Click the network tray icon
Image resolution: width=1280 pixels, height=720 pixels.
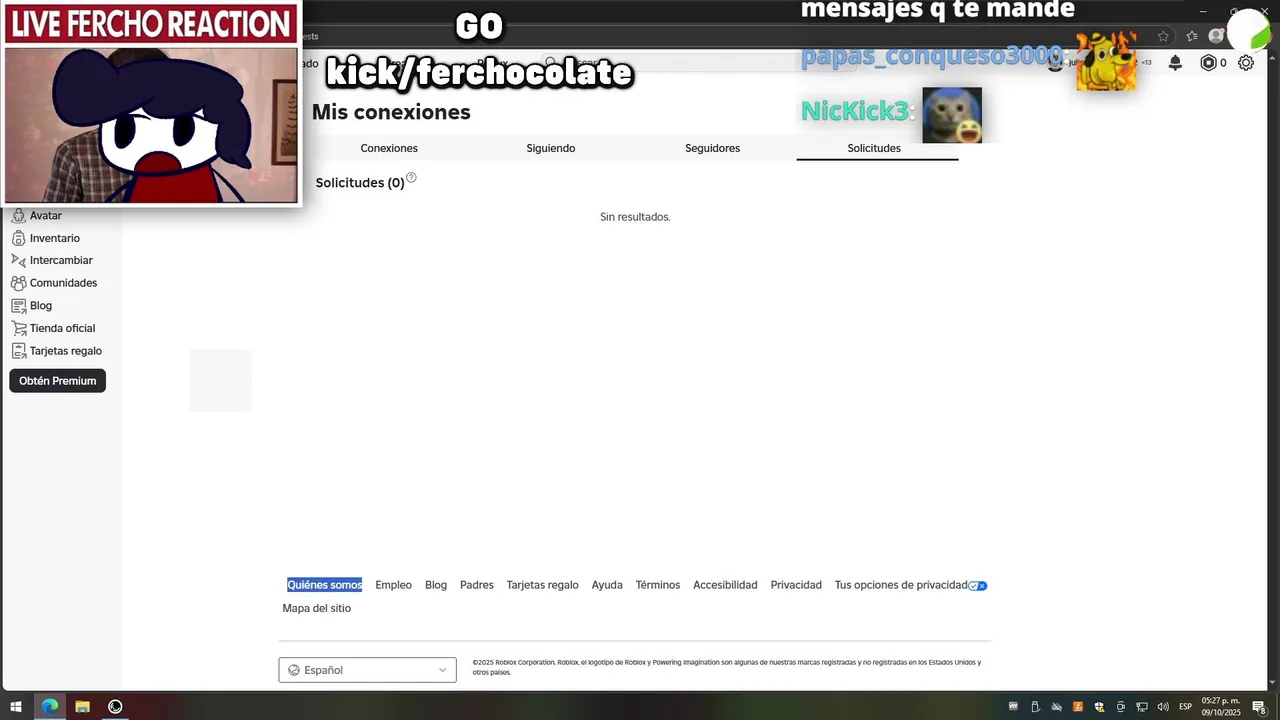click(1141, 707)
